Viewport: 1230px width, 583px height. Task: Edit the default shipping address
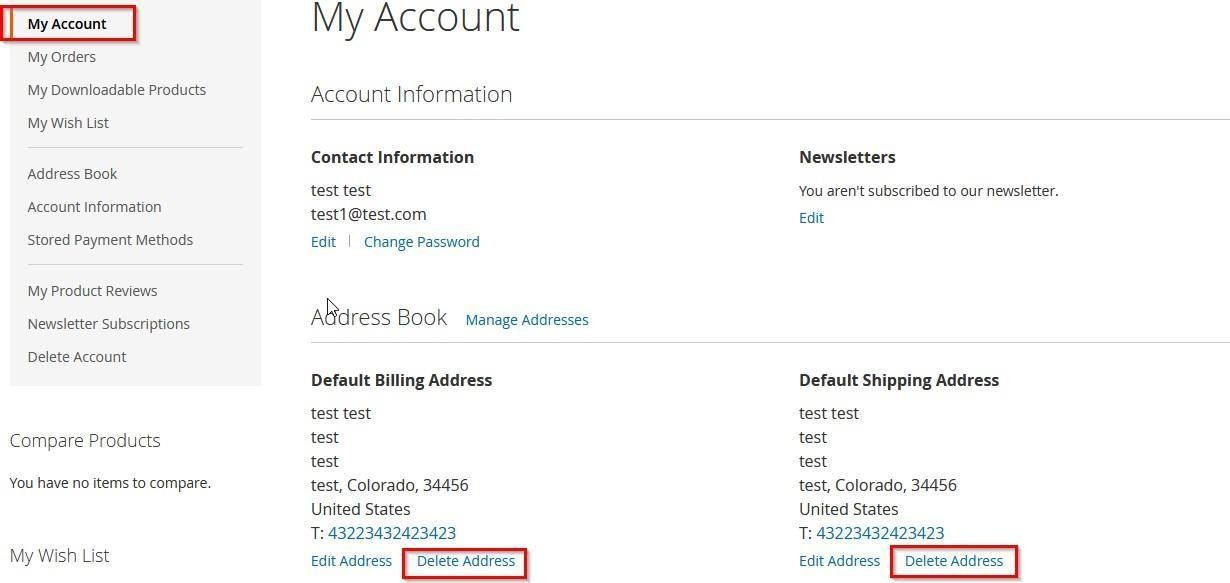[839, 561]
